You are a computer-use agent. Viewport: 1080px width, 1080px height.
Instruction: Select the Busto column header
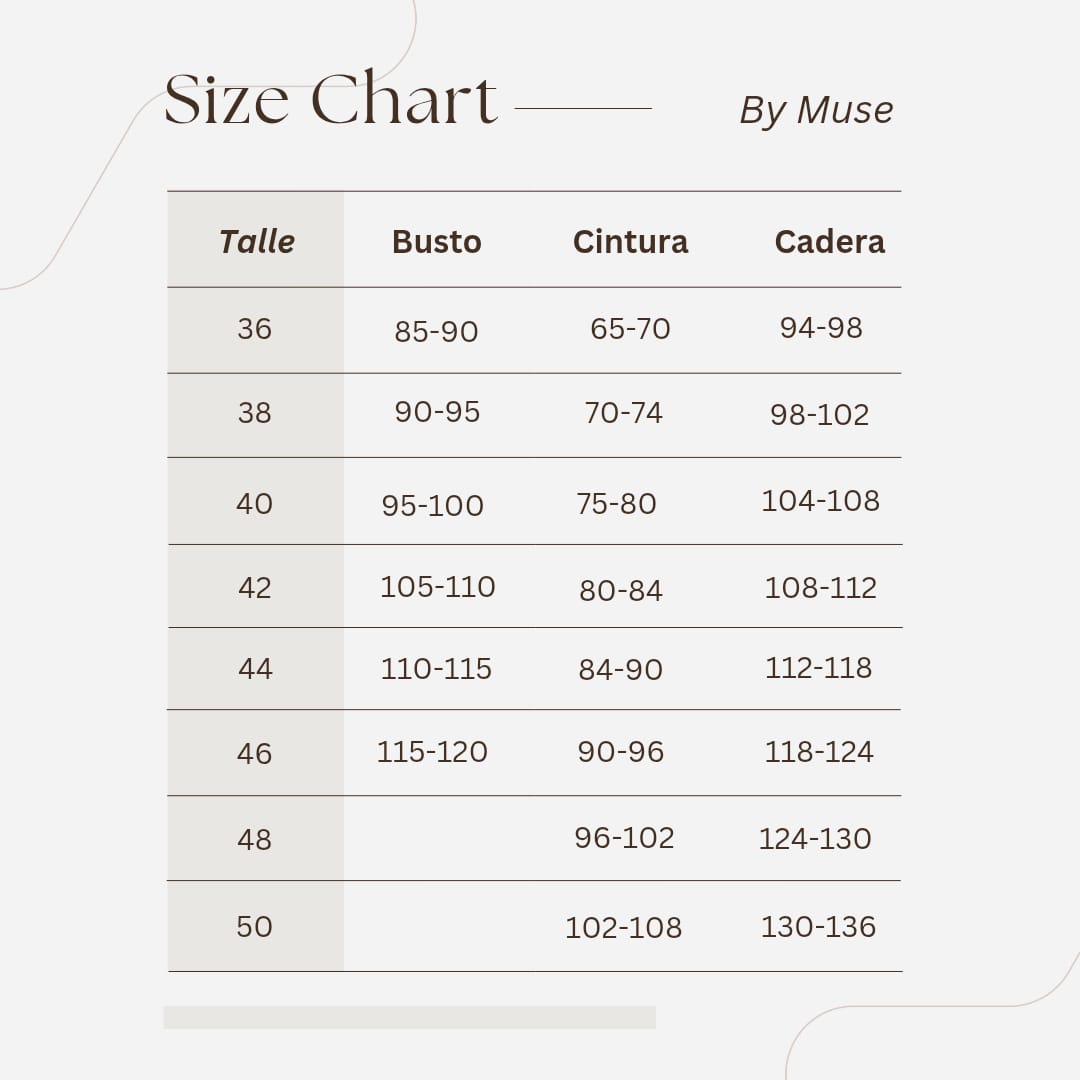click(437, 242)
